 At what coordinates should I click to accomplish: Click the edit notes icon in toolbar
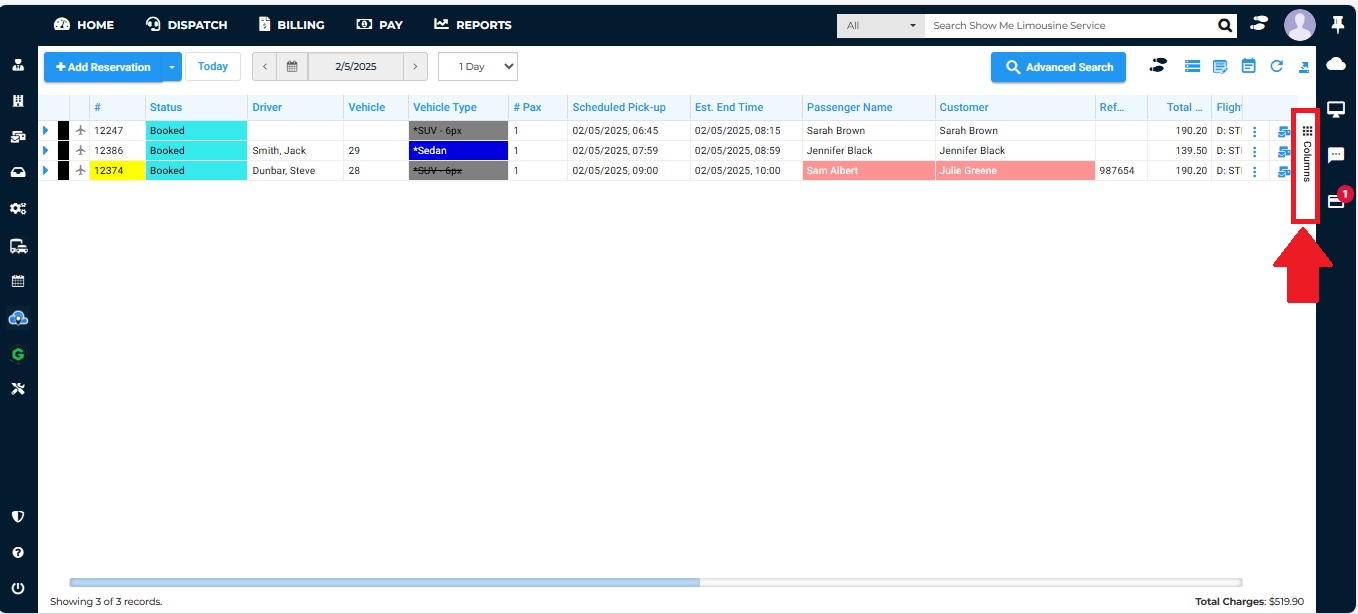pyautogui.click(x=1220, y=66)
